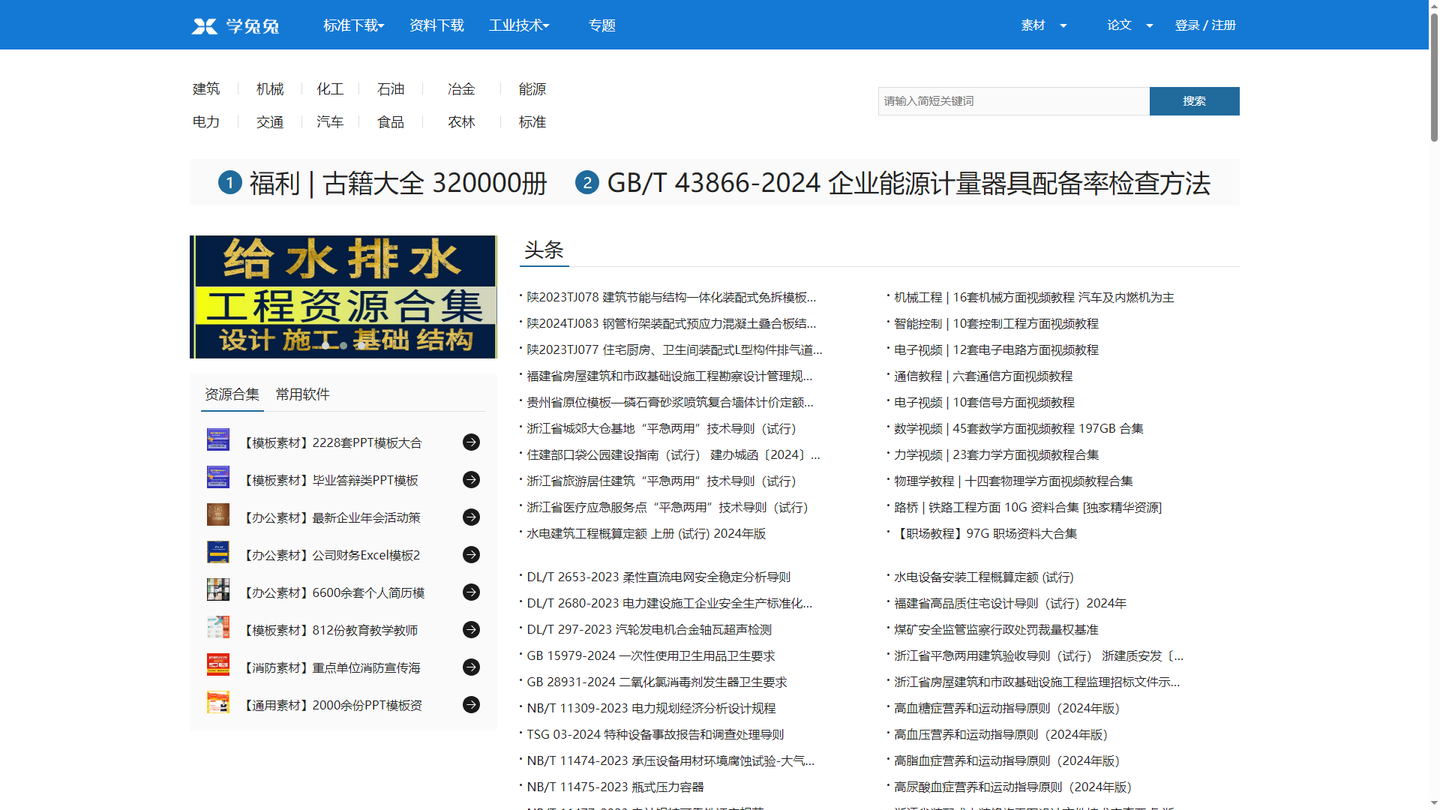
Task: Open 煤矿安全监管监察行政处罚裁量权基准
Action: tap(996, 630)
